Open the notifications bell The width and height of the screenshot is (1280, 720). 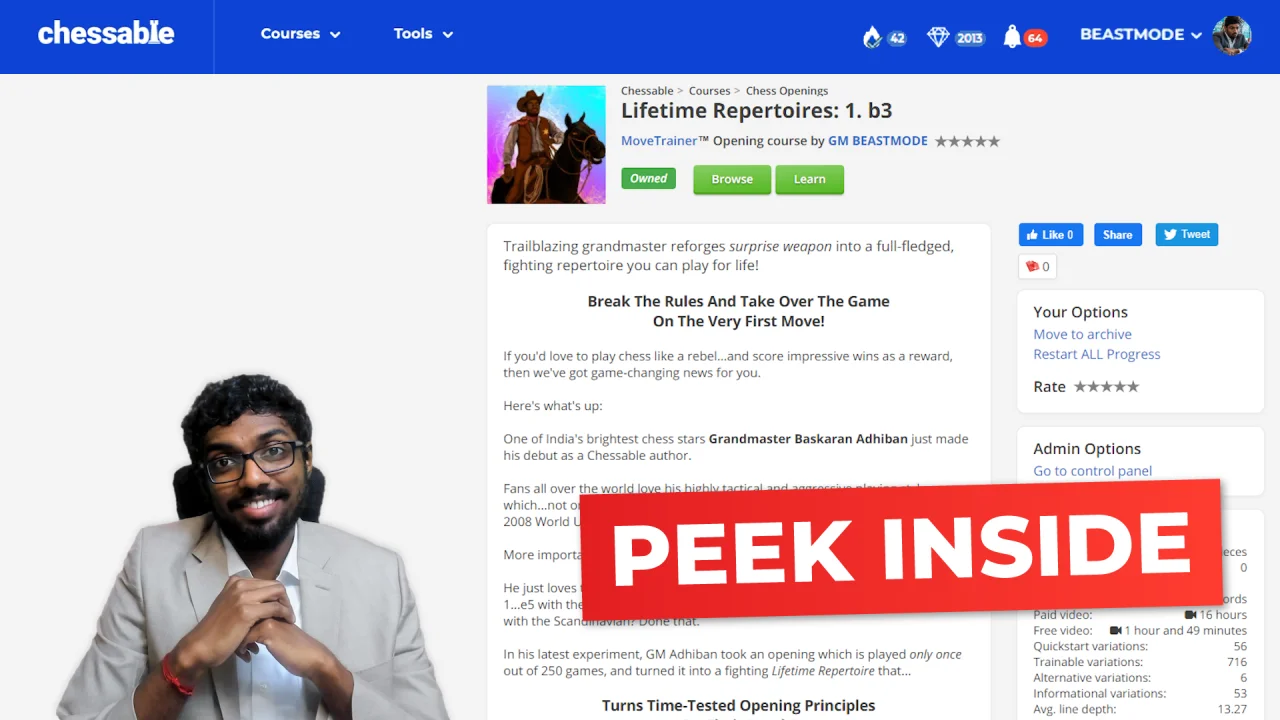pos(1012,37)
